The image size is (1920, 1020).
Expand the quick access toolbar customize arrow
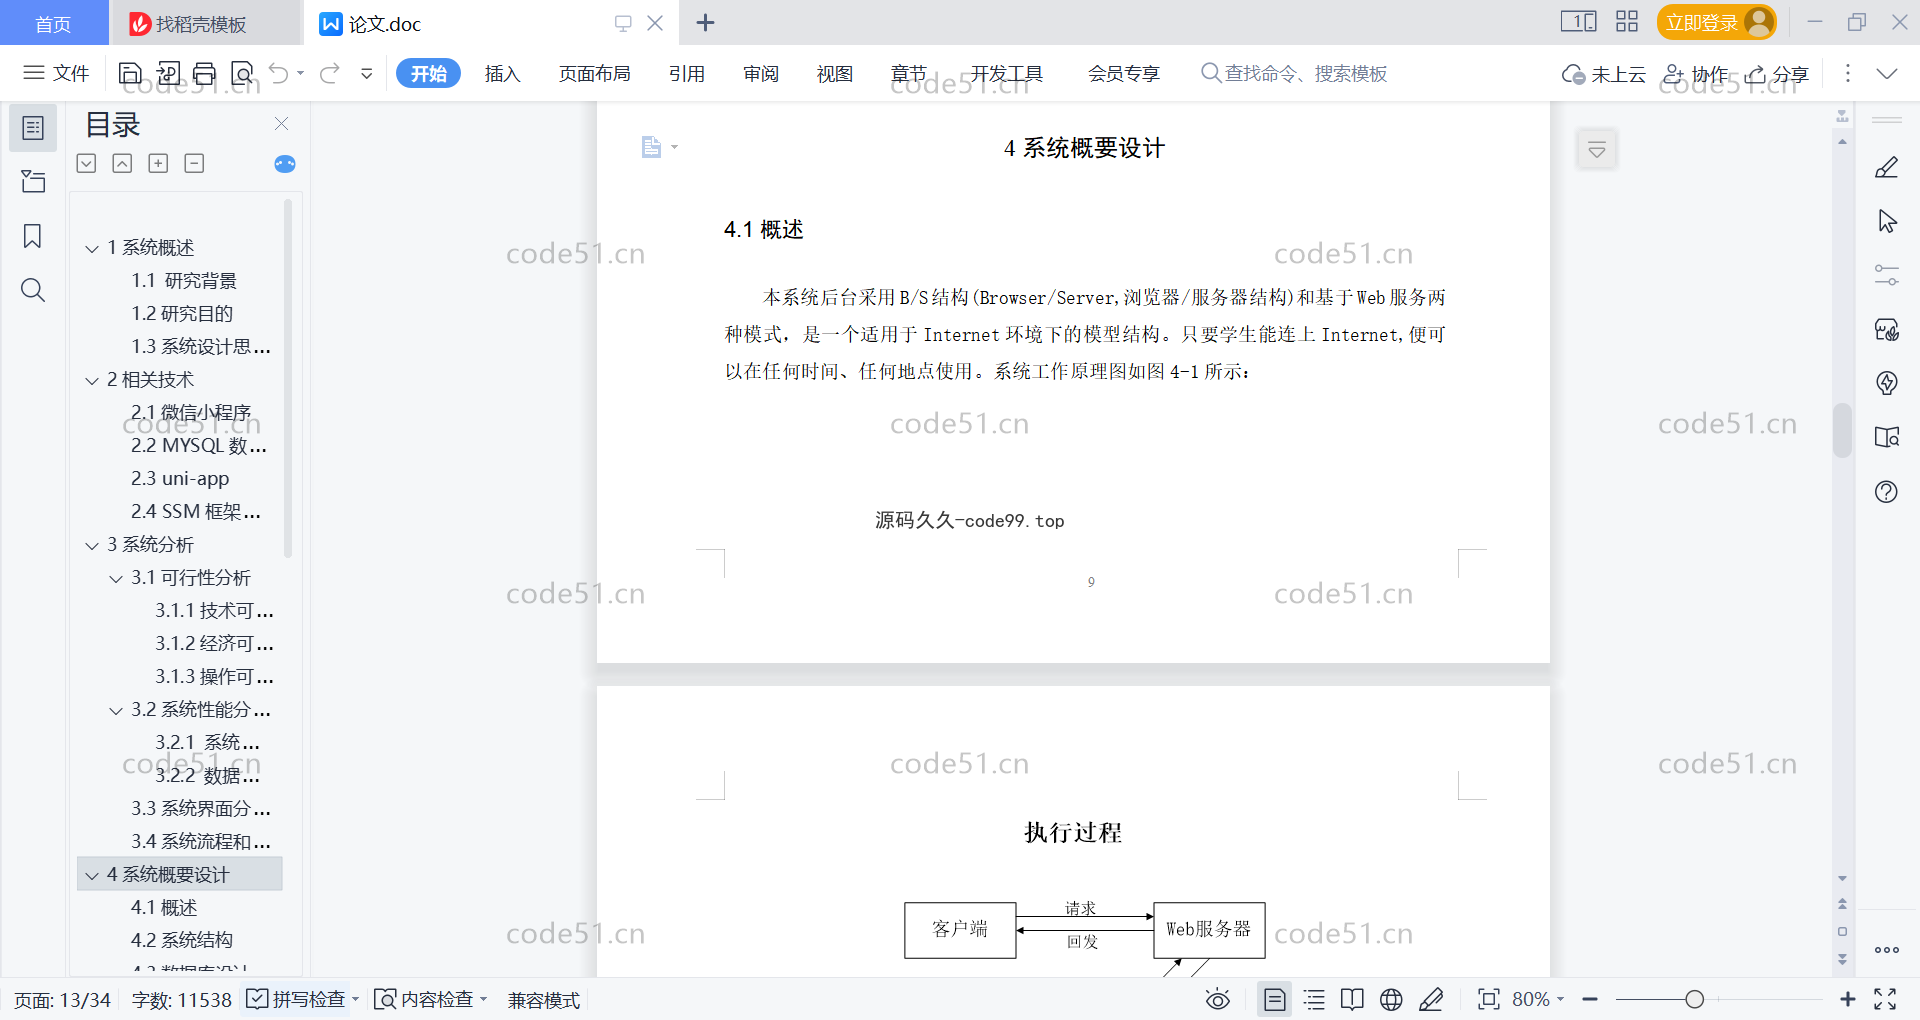[367, 73]
